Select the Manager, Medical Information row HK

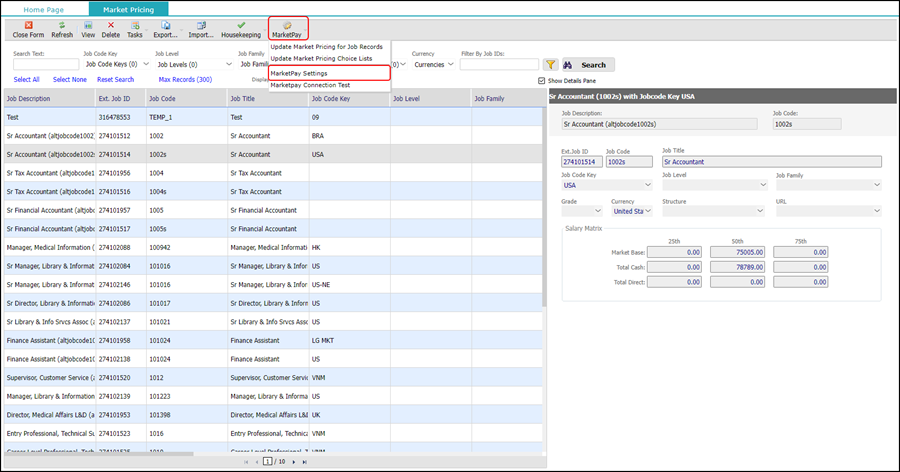[273, 247]
